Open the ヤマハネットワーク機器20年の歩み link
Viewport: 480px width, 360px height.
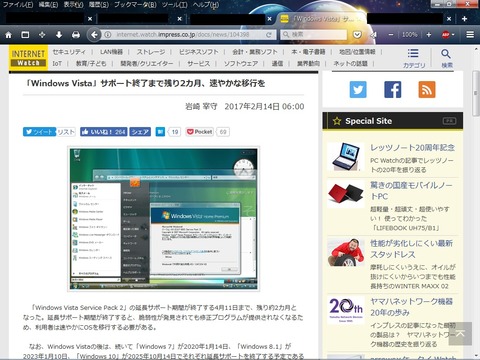coord(411,307)
